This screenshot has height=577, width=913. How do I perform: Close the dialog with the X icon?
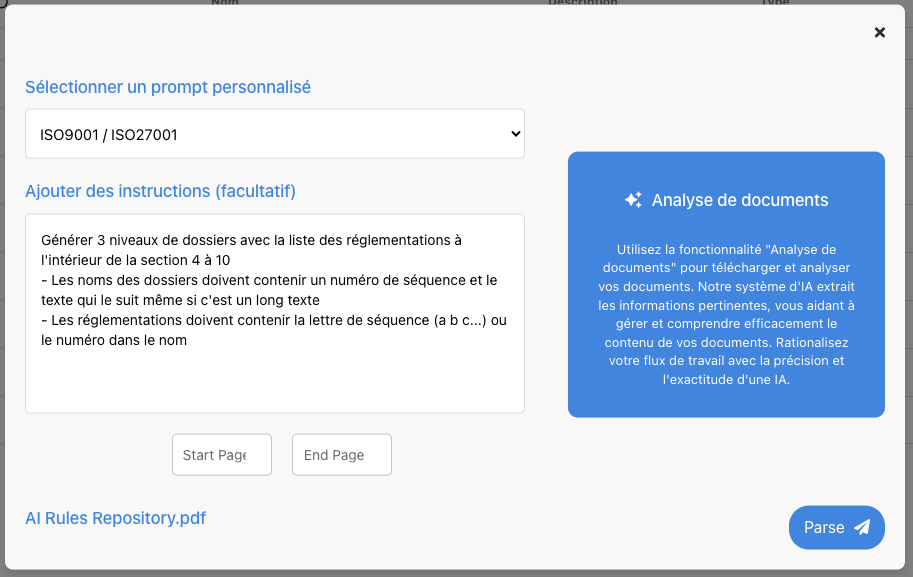(x=880, y=32)
